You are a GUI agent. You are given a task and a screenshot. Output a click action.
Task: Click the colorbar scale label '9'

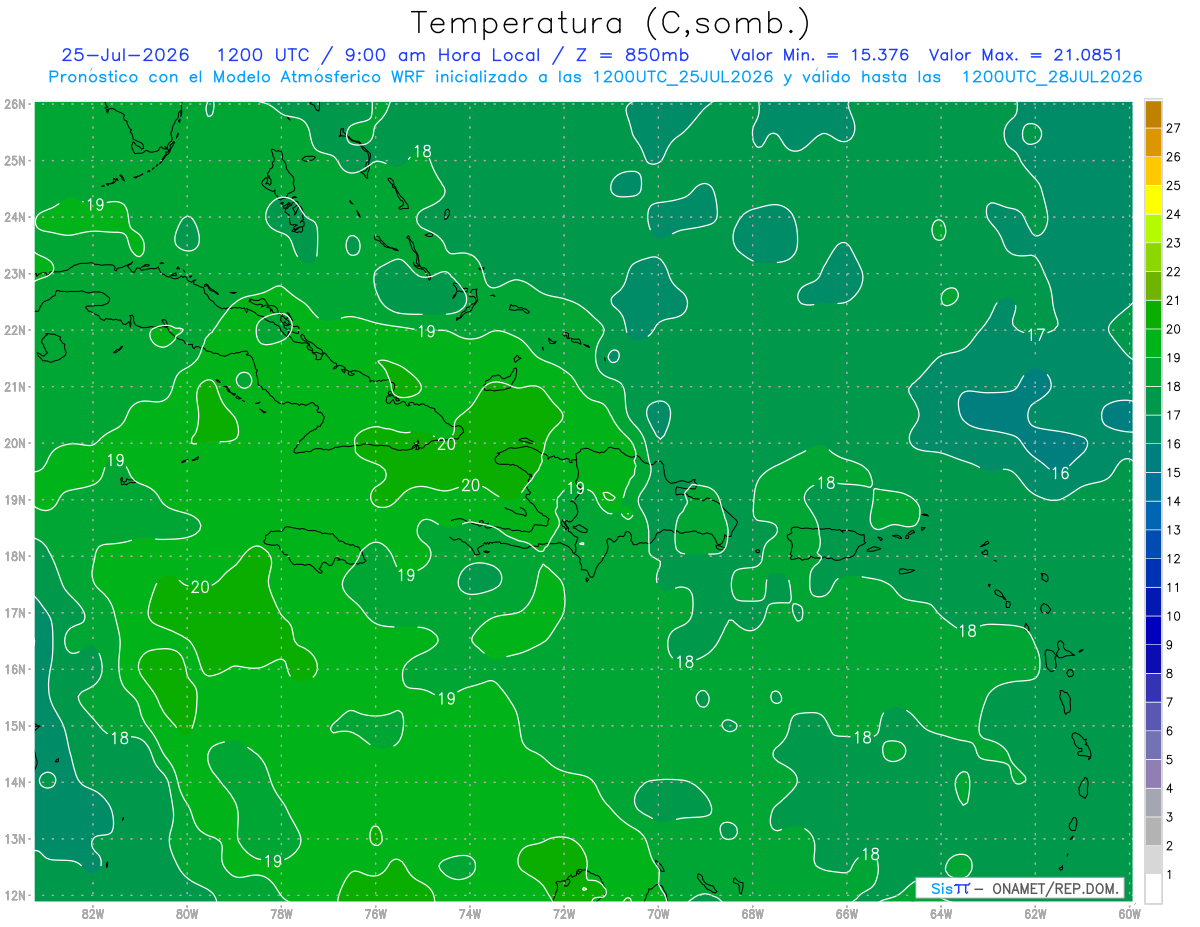[1169, 644]
